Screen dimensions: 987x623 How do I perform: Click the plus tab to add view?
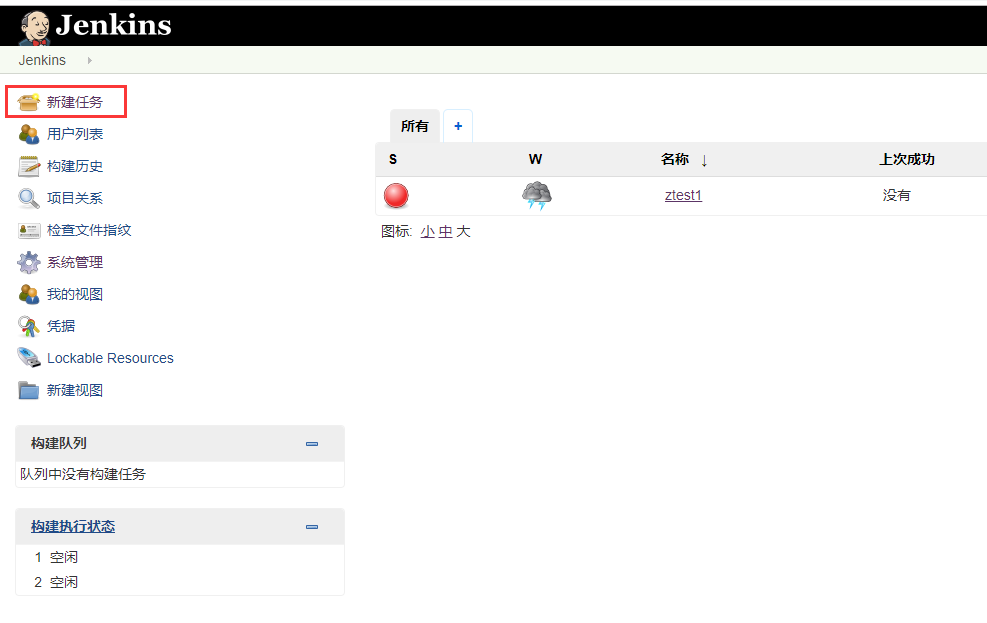(458, 126)
